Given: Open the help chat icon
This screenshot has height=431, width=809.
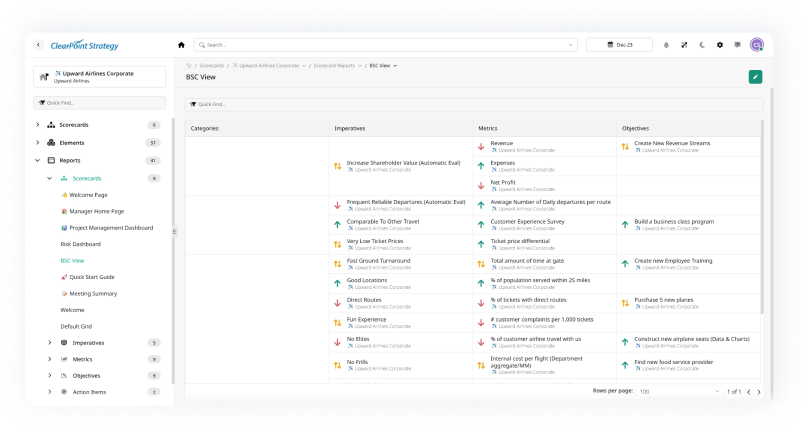Looking at the screenshot, I should [738, 45].
